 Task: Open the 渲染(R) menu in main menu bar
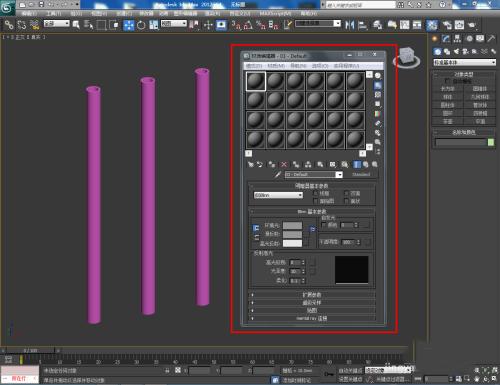coord(212,13)
